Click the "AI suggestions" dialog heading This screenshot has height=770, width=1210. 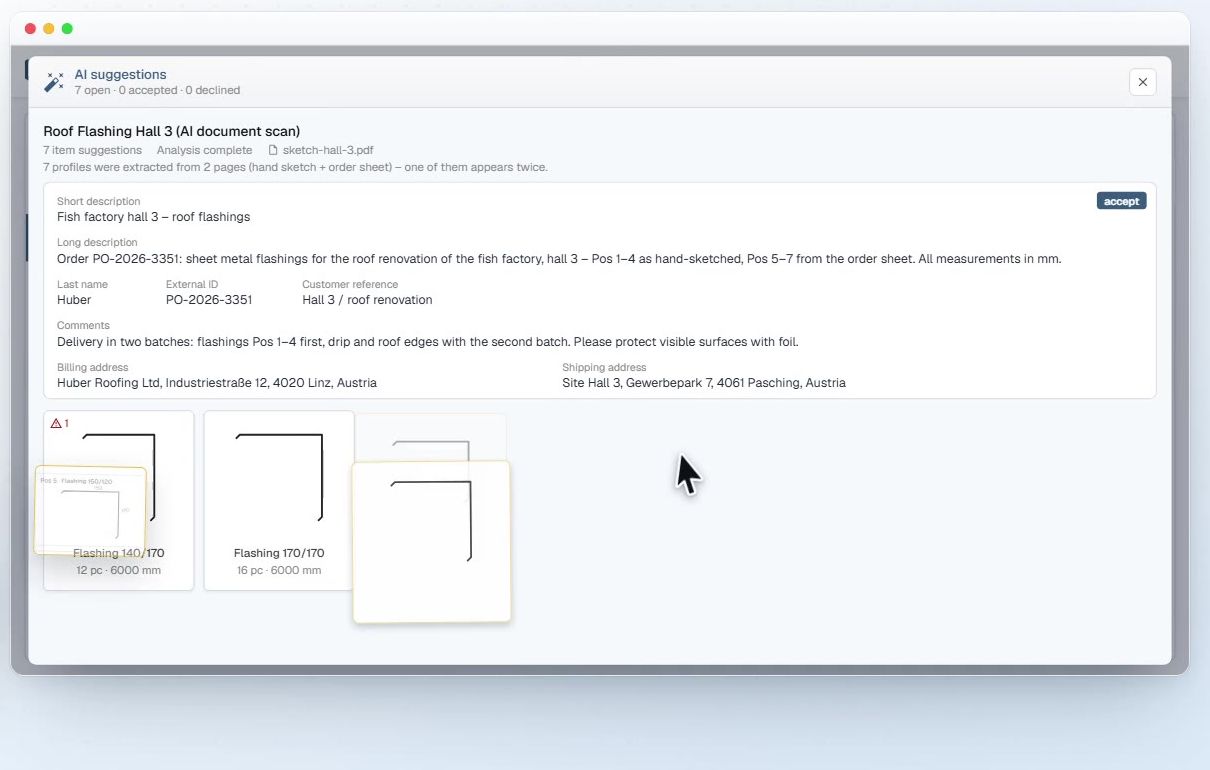(121, 74)
